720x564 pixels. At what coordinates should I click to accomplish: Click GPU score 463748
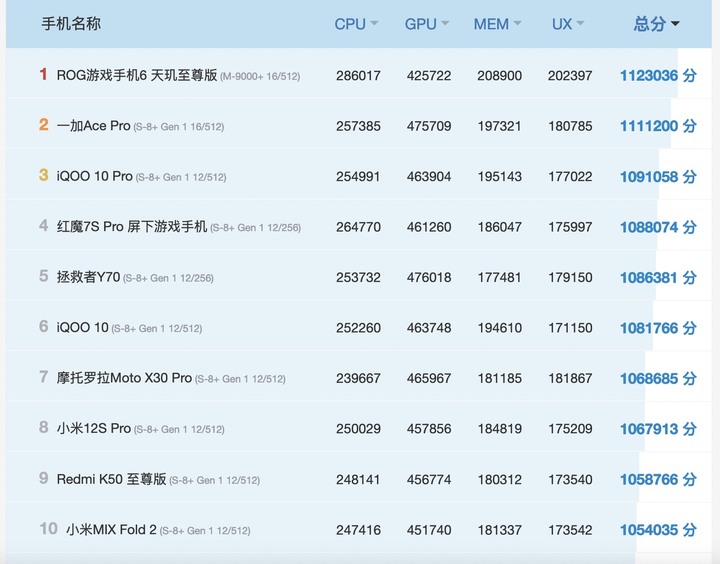[x=429, y=328]
